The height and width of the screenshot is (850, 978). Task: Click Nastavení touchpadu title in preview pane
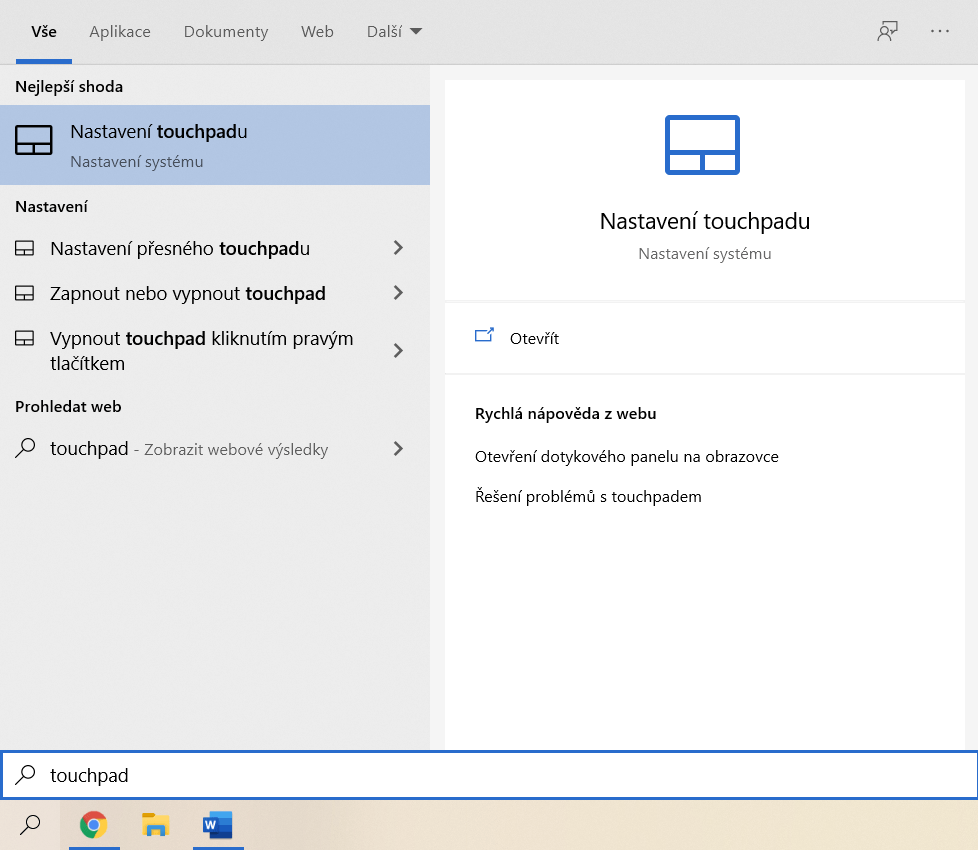pyautogui.click(x=705, y=221)
